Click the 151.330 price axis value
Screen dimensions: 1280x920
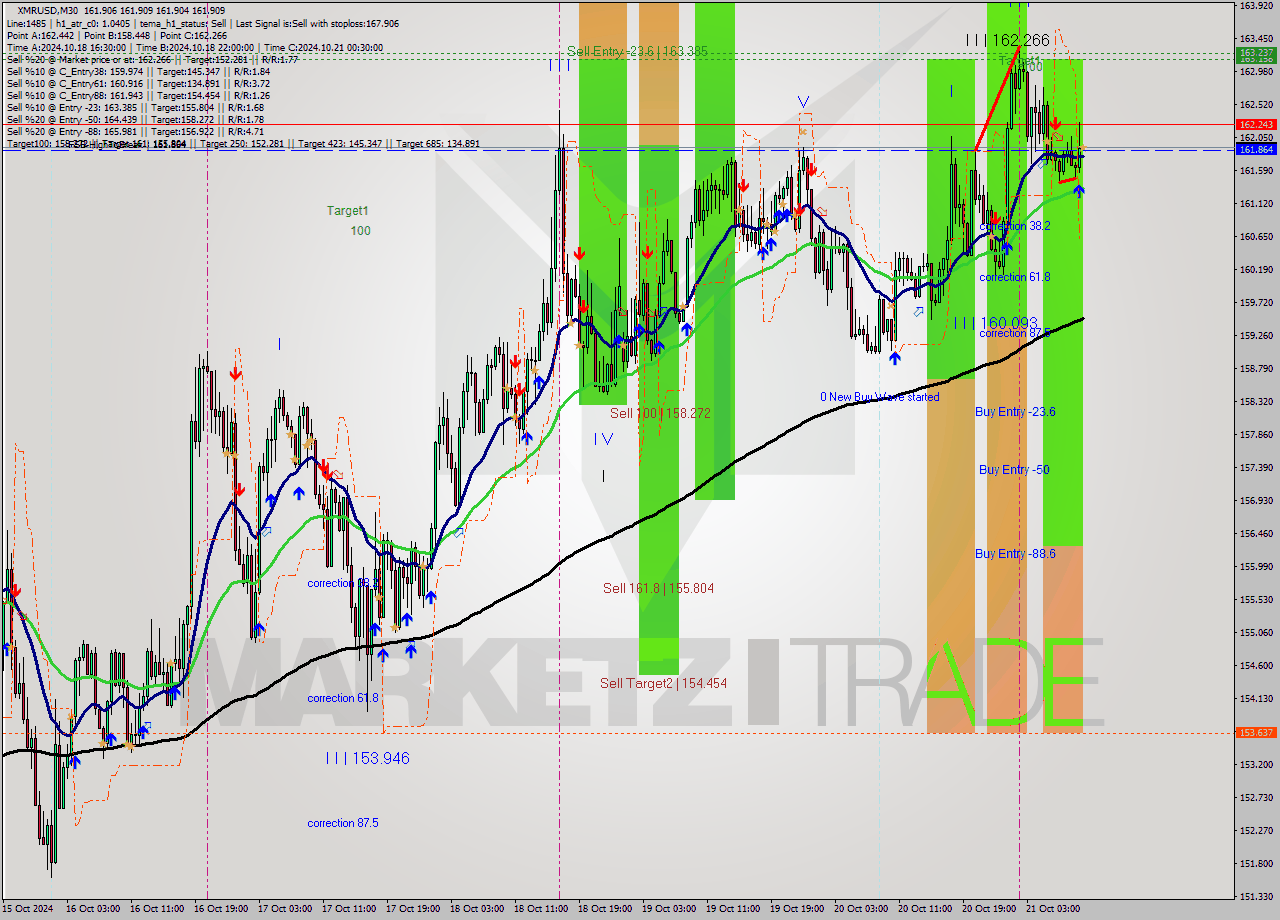[1256, 897]
